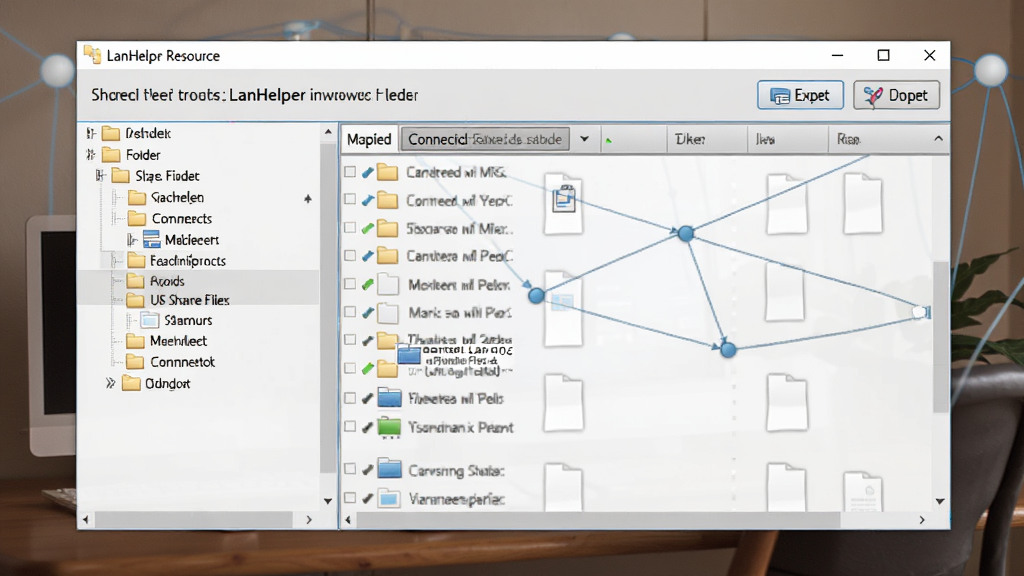Click the Acoids folder icon

tap(135, 281)
